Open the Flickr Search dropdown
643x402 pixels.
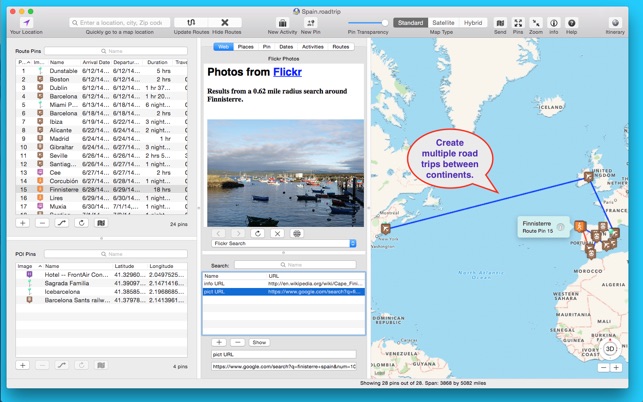point(284,243)
